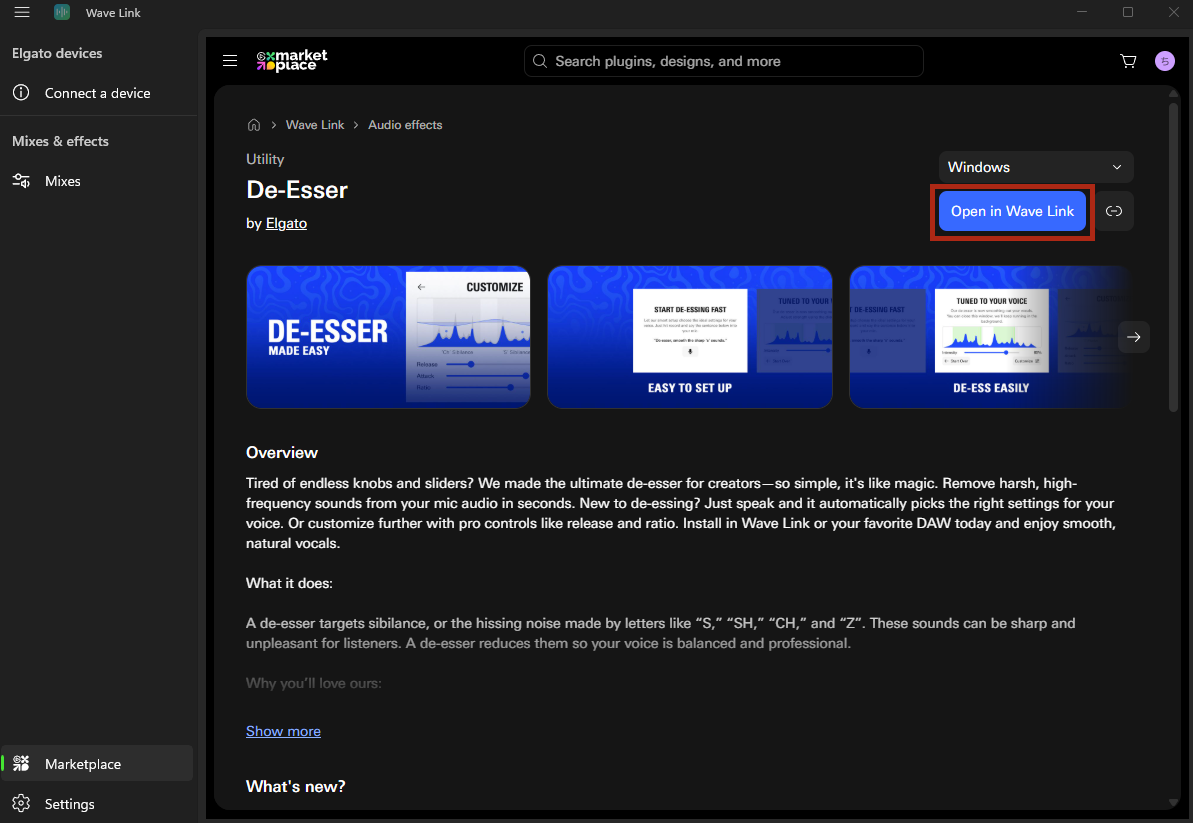This screenshot has width=1193, height=823.
Task: Switch to the Marketplace page
Action: pos(97,764)
